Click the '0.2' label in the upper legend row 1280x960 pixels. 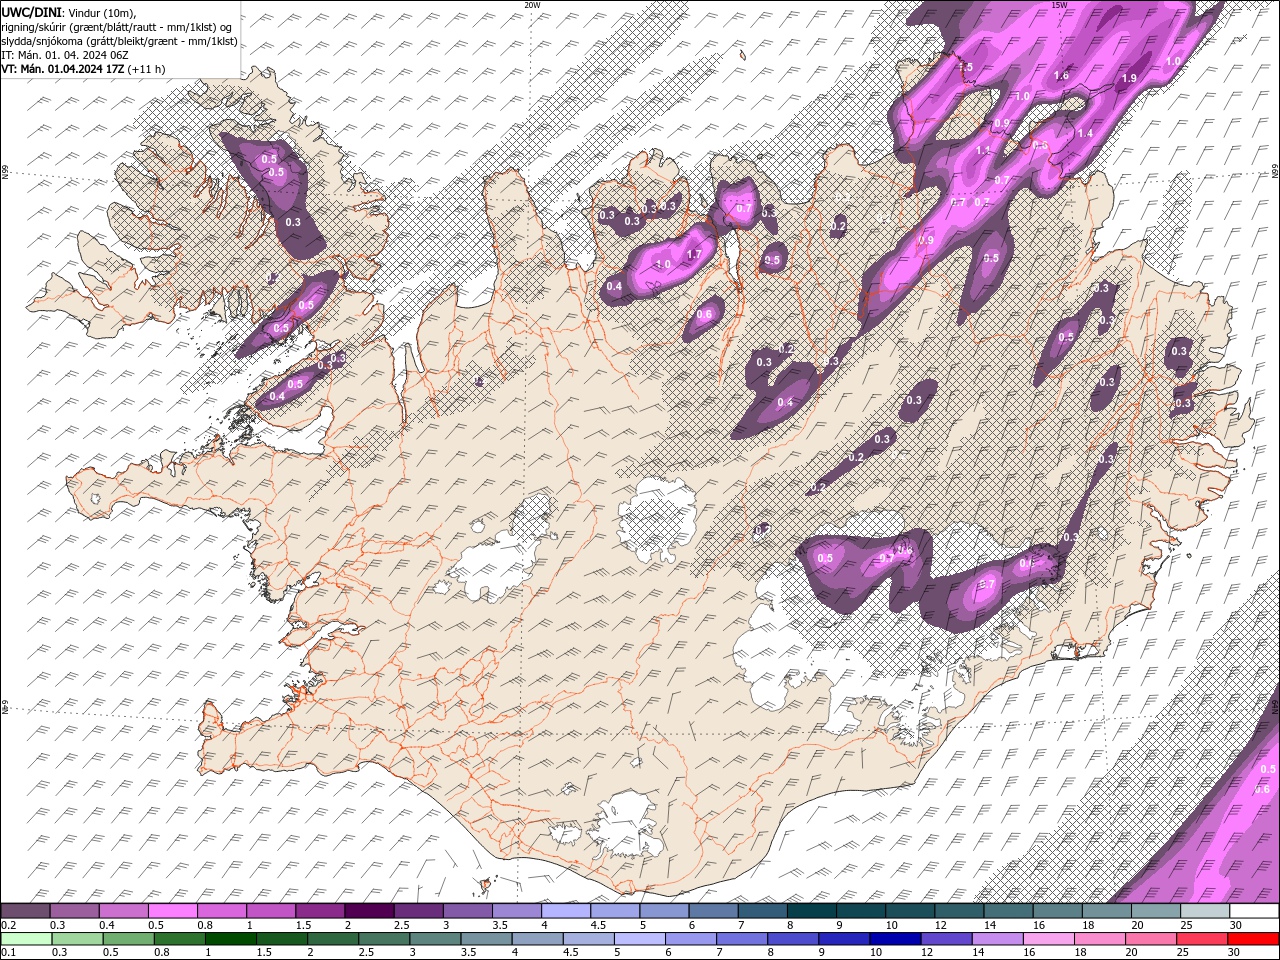click(x=9, y=925)
